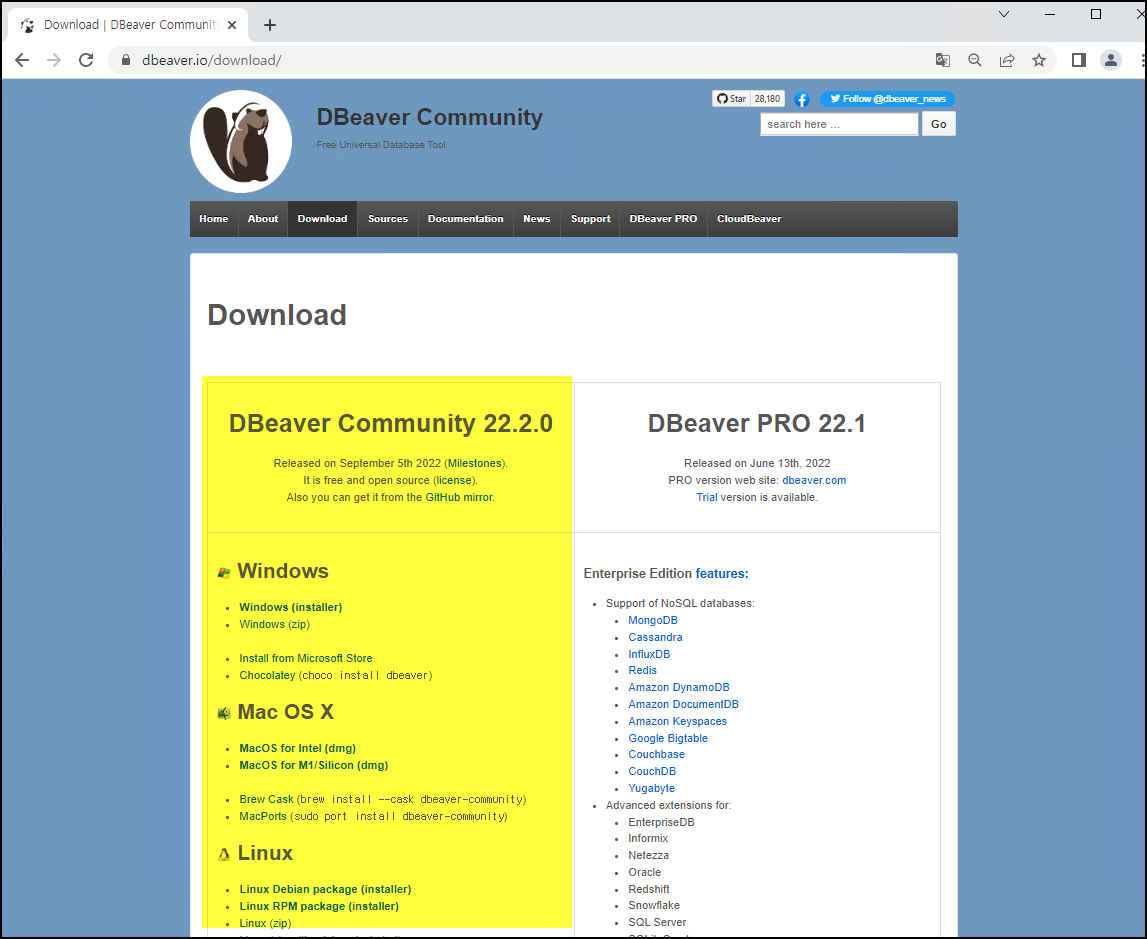Click the Go search button
Image resolution: width=1147 pixels, height=939 pixels.
tap(939, 124)
